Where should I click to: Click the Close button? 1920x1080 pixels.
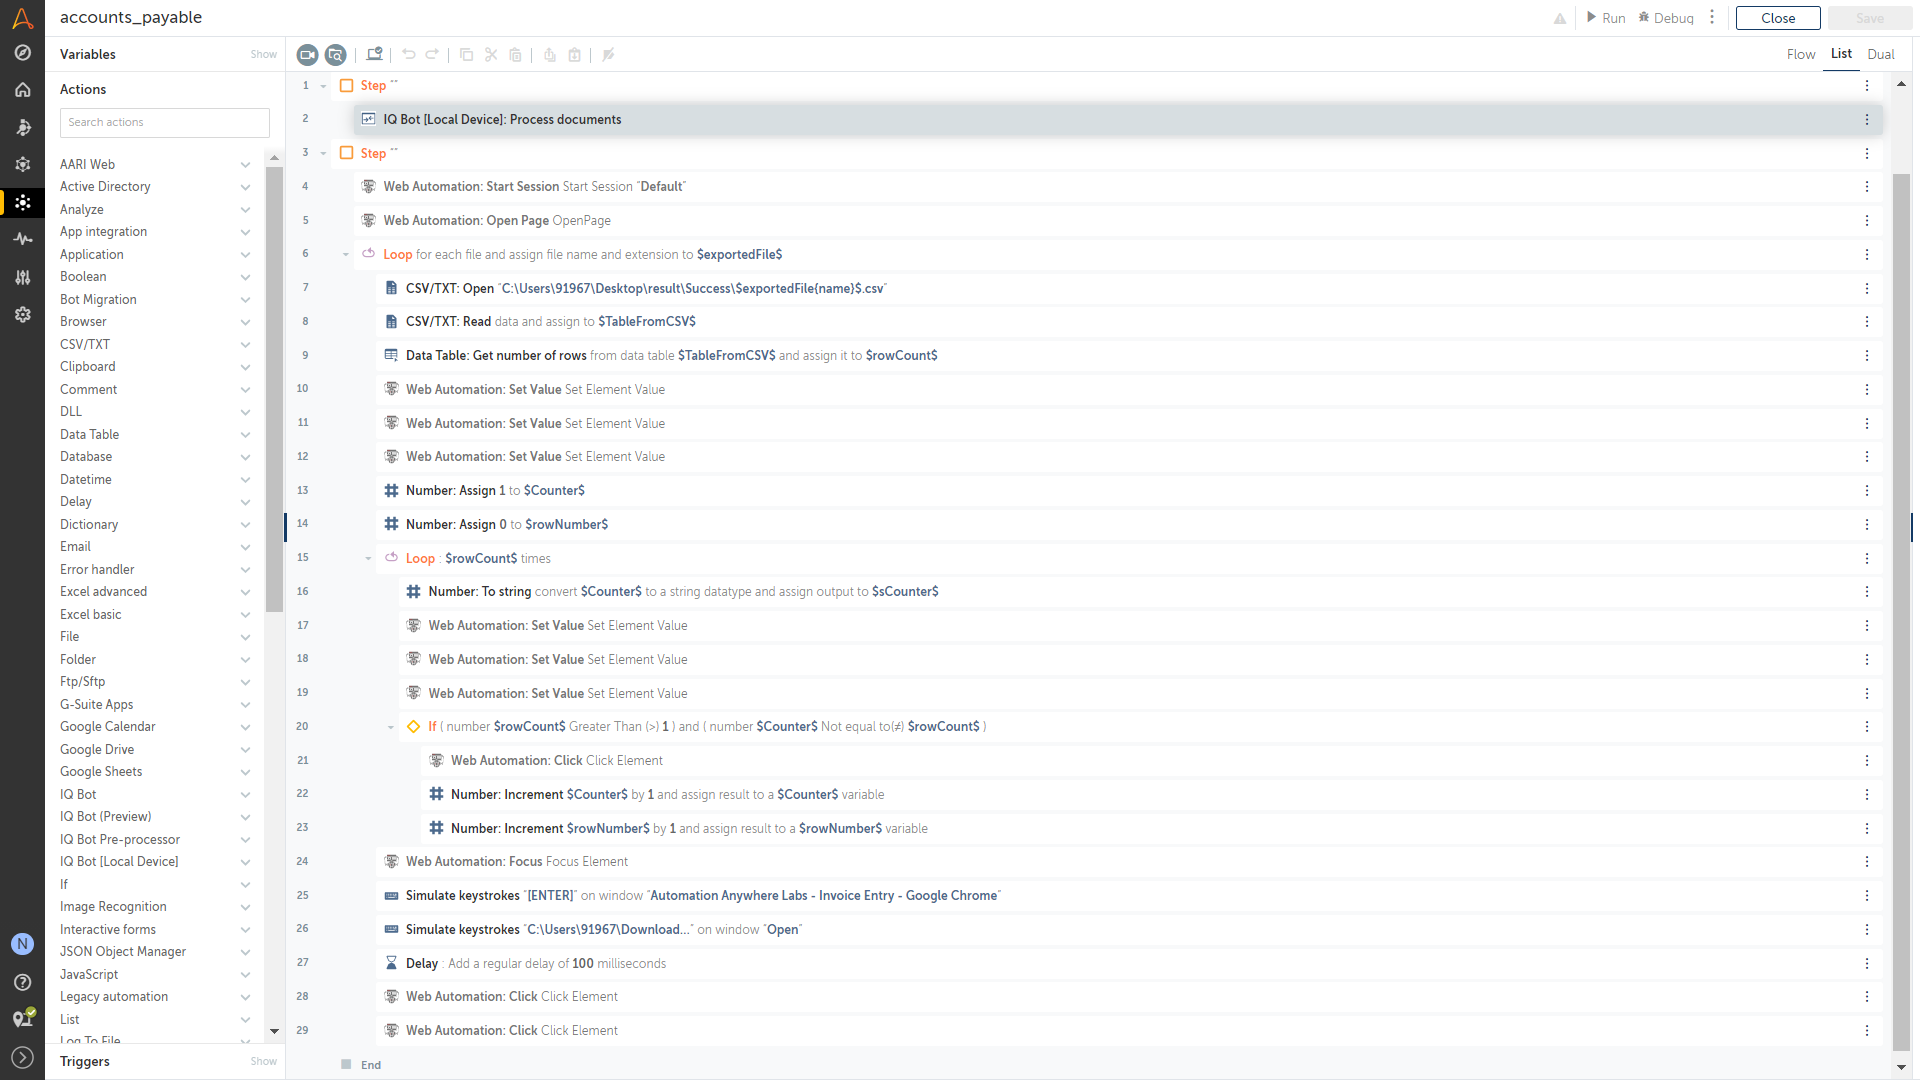[x=1777, y=18]
